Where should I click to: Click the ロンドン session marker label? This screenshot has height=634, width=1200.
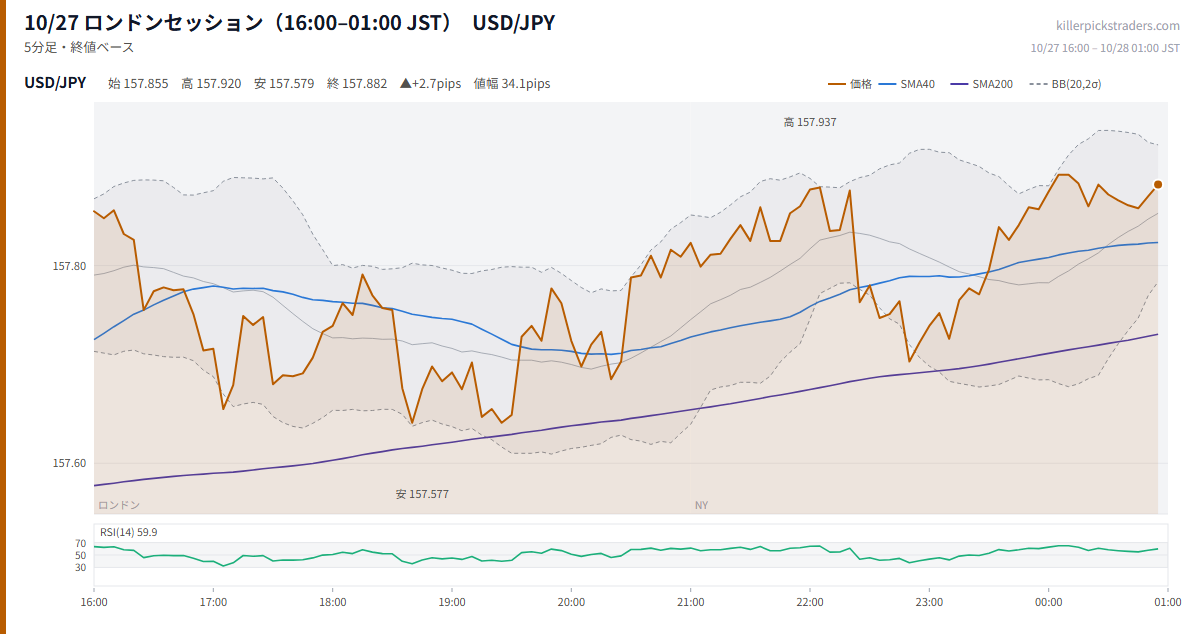(x=119, y=505)
